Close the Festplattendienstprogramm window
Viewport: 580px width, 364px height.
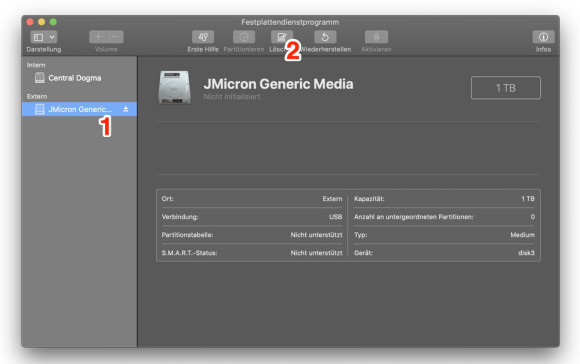tap(30, 22)
